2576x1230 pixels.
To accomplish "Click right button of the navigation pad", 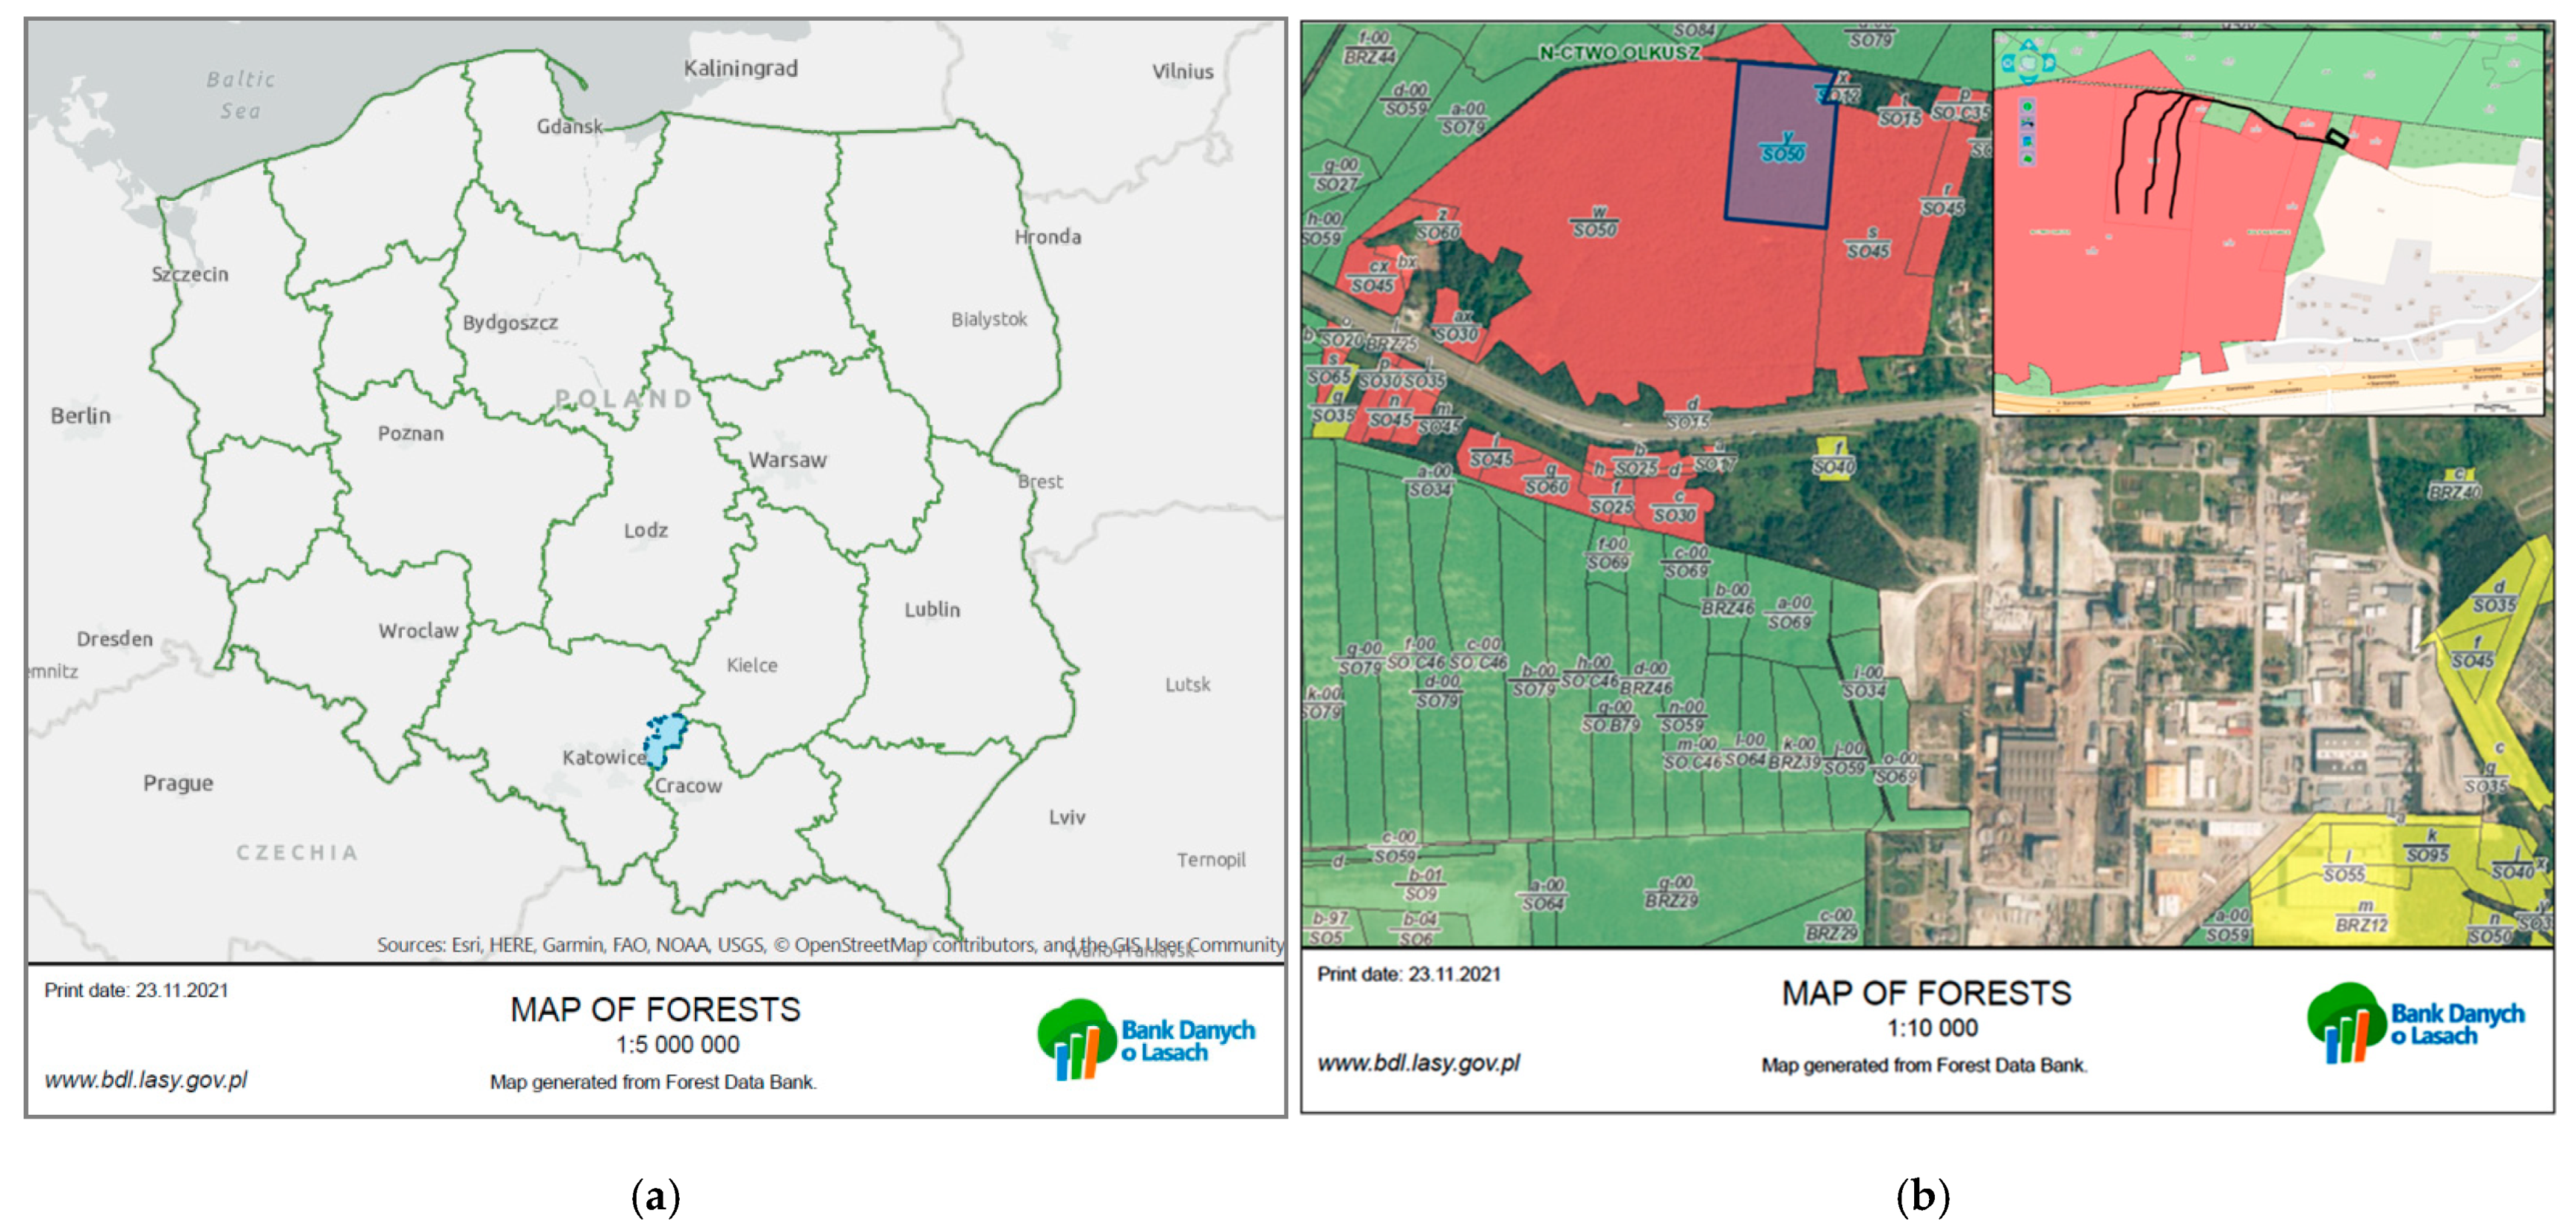I will (x=2049, y=63).
